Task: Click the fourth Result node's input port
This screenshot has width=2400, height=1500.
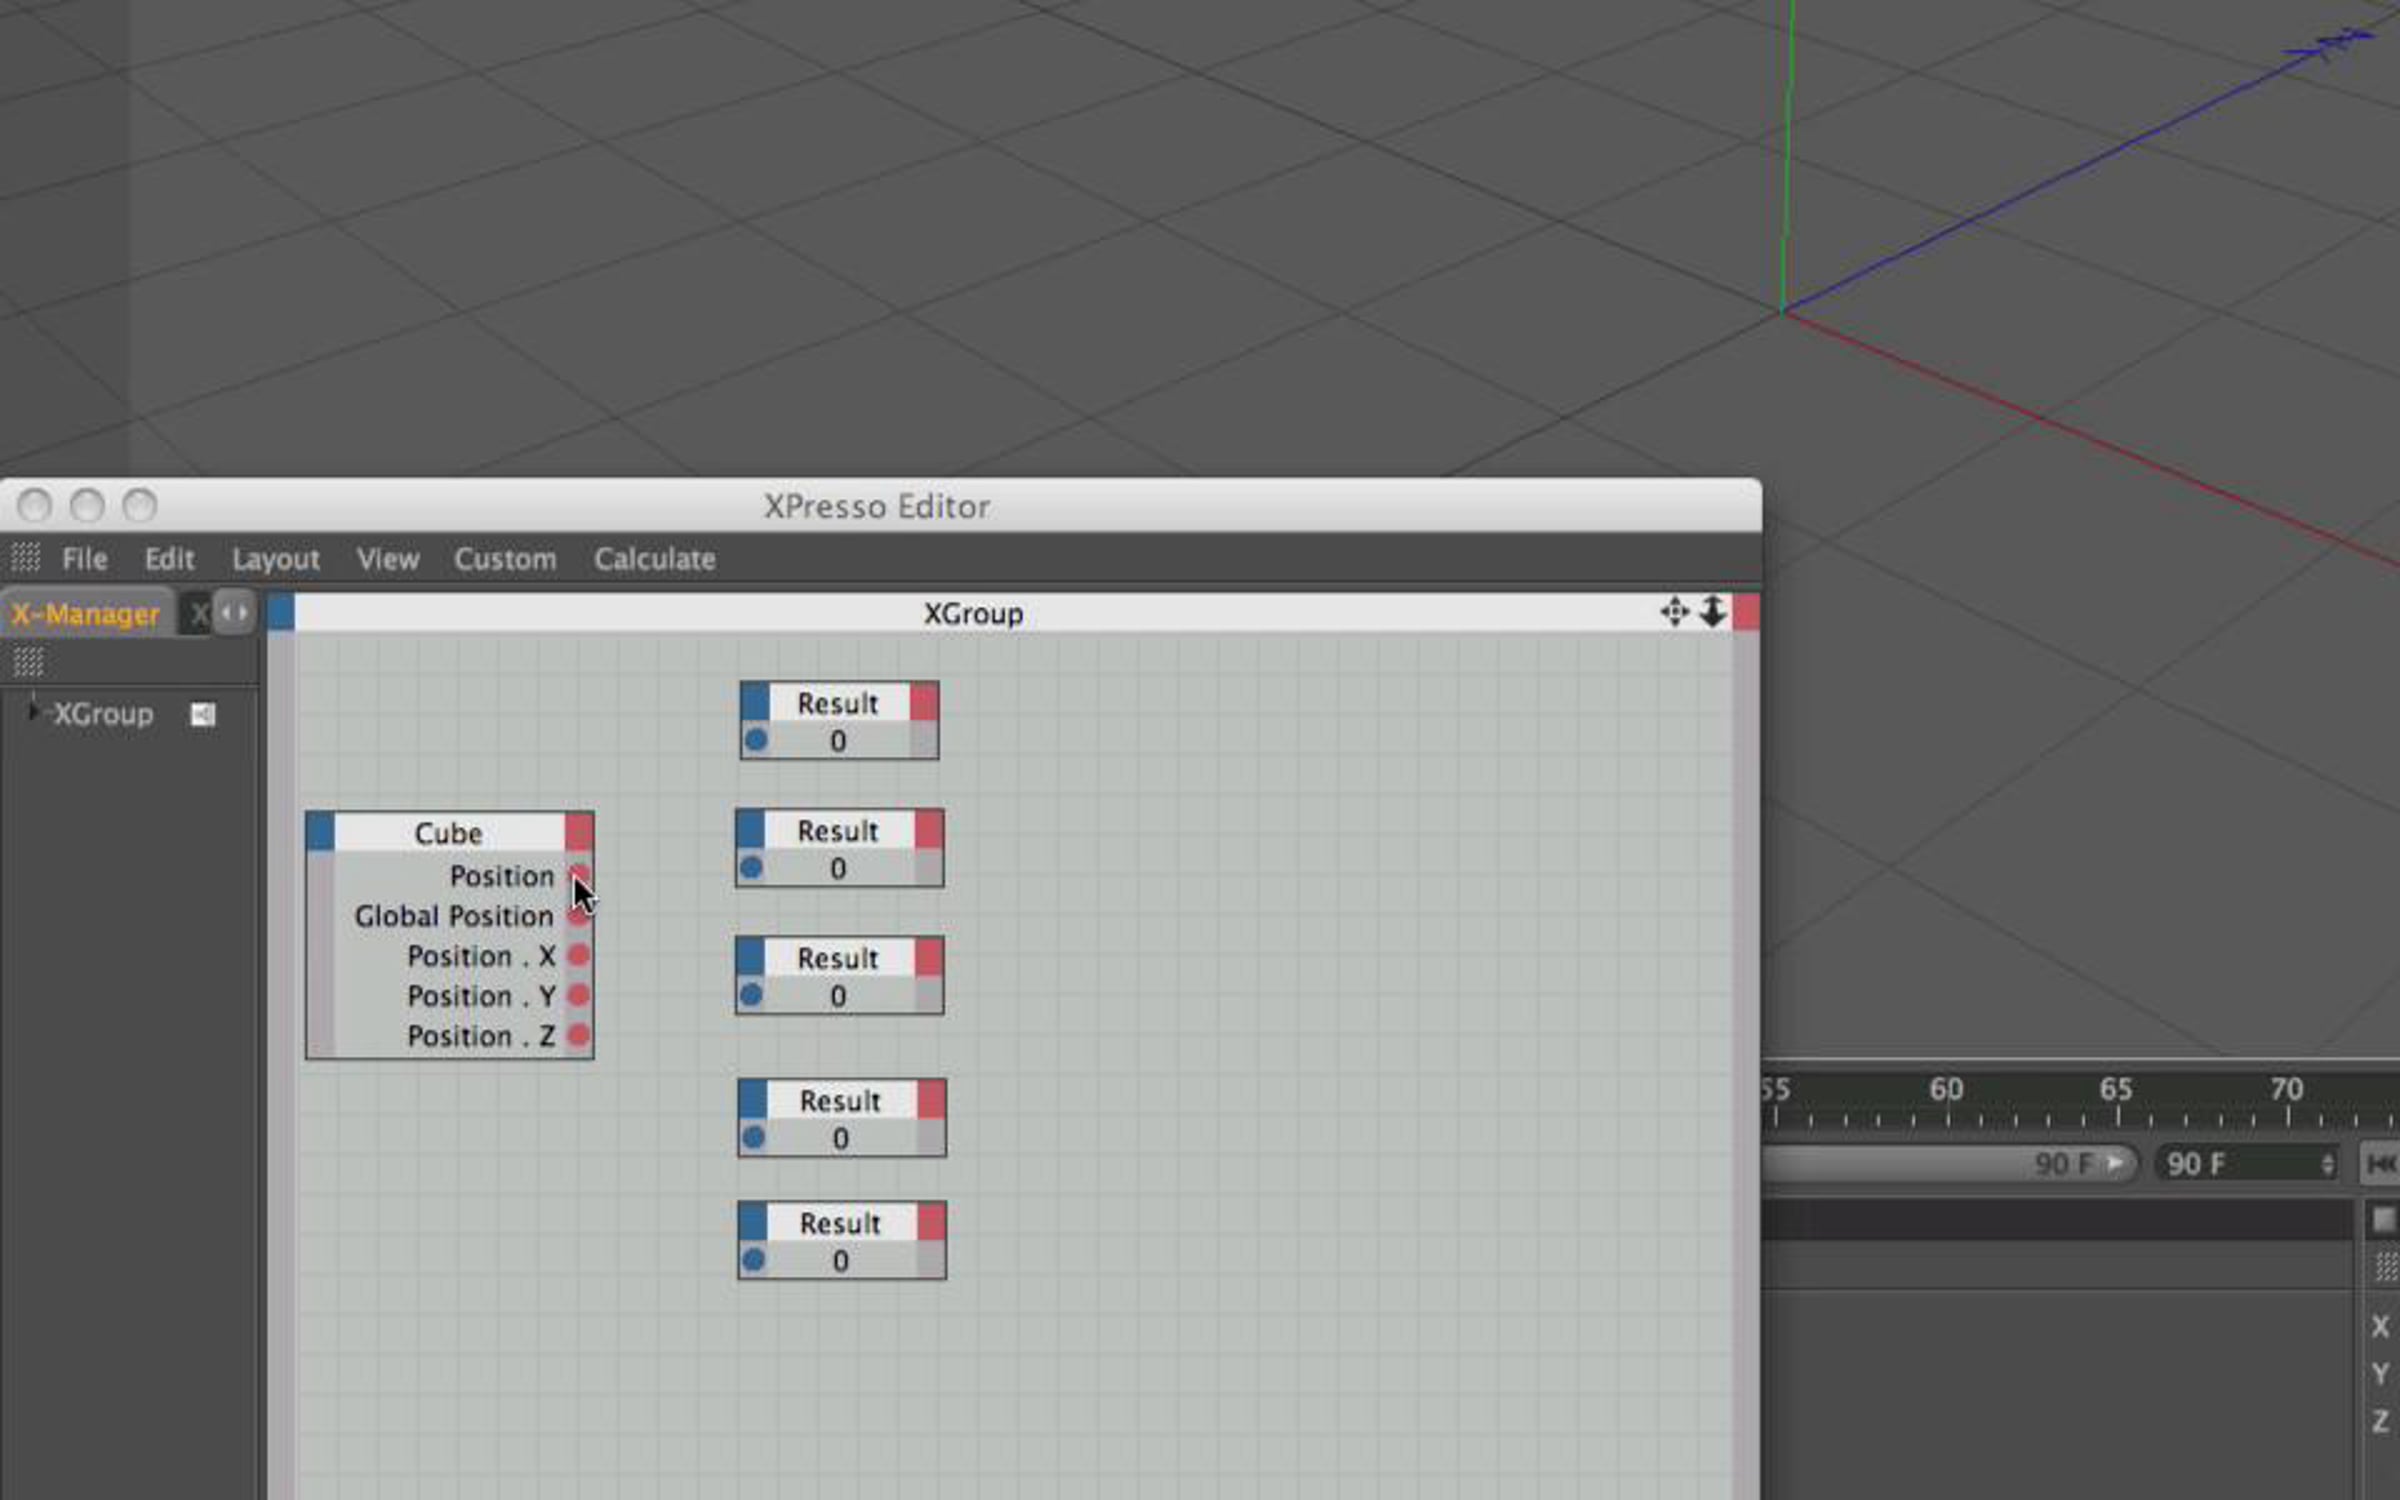Action: 754,1137
